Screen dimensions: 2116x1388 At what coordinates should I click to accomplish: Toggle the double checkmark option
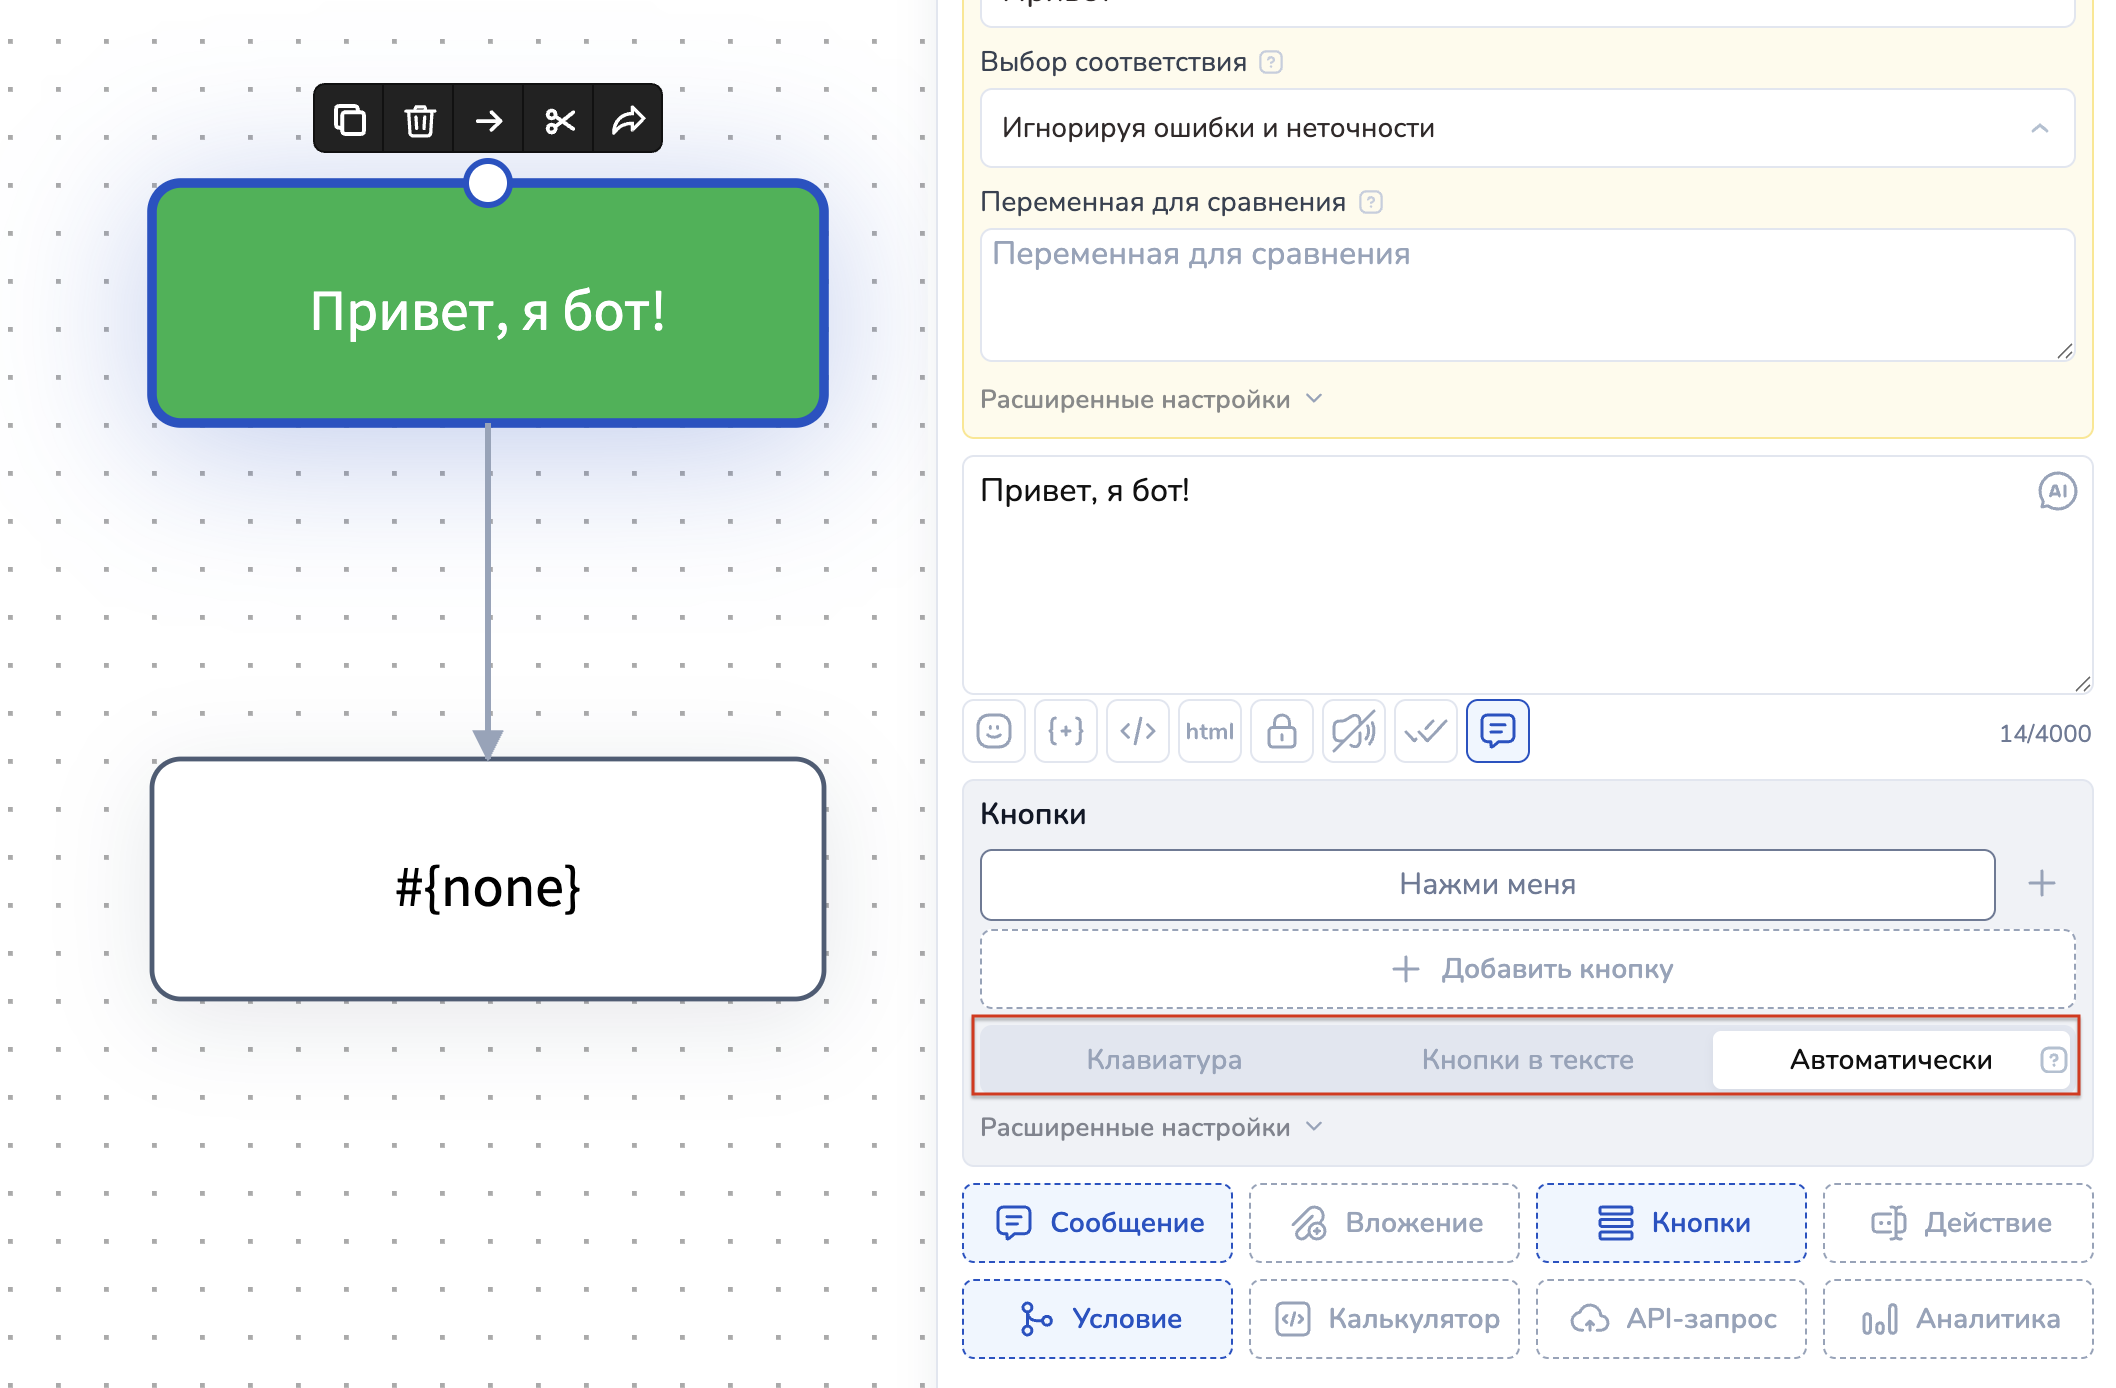1426,732
